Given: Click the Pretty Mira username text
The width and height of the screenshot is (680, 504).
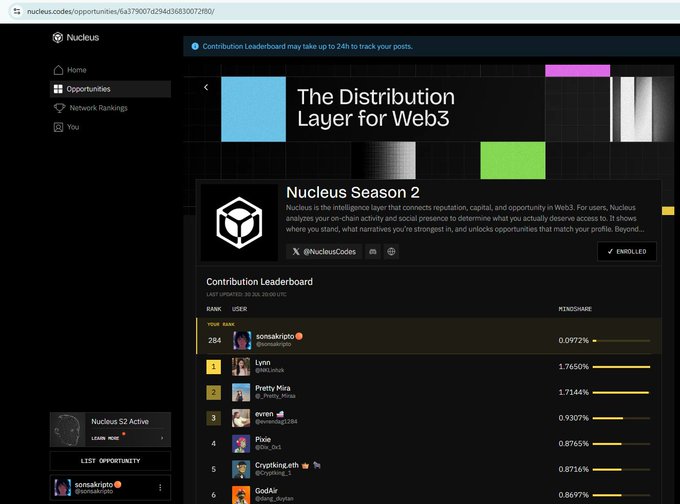Looking at the screenshot, I should tap(273, 388).
